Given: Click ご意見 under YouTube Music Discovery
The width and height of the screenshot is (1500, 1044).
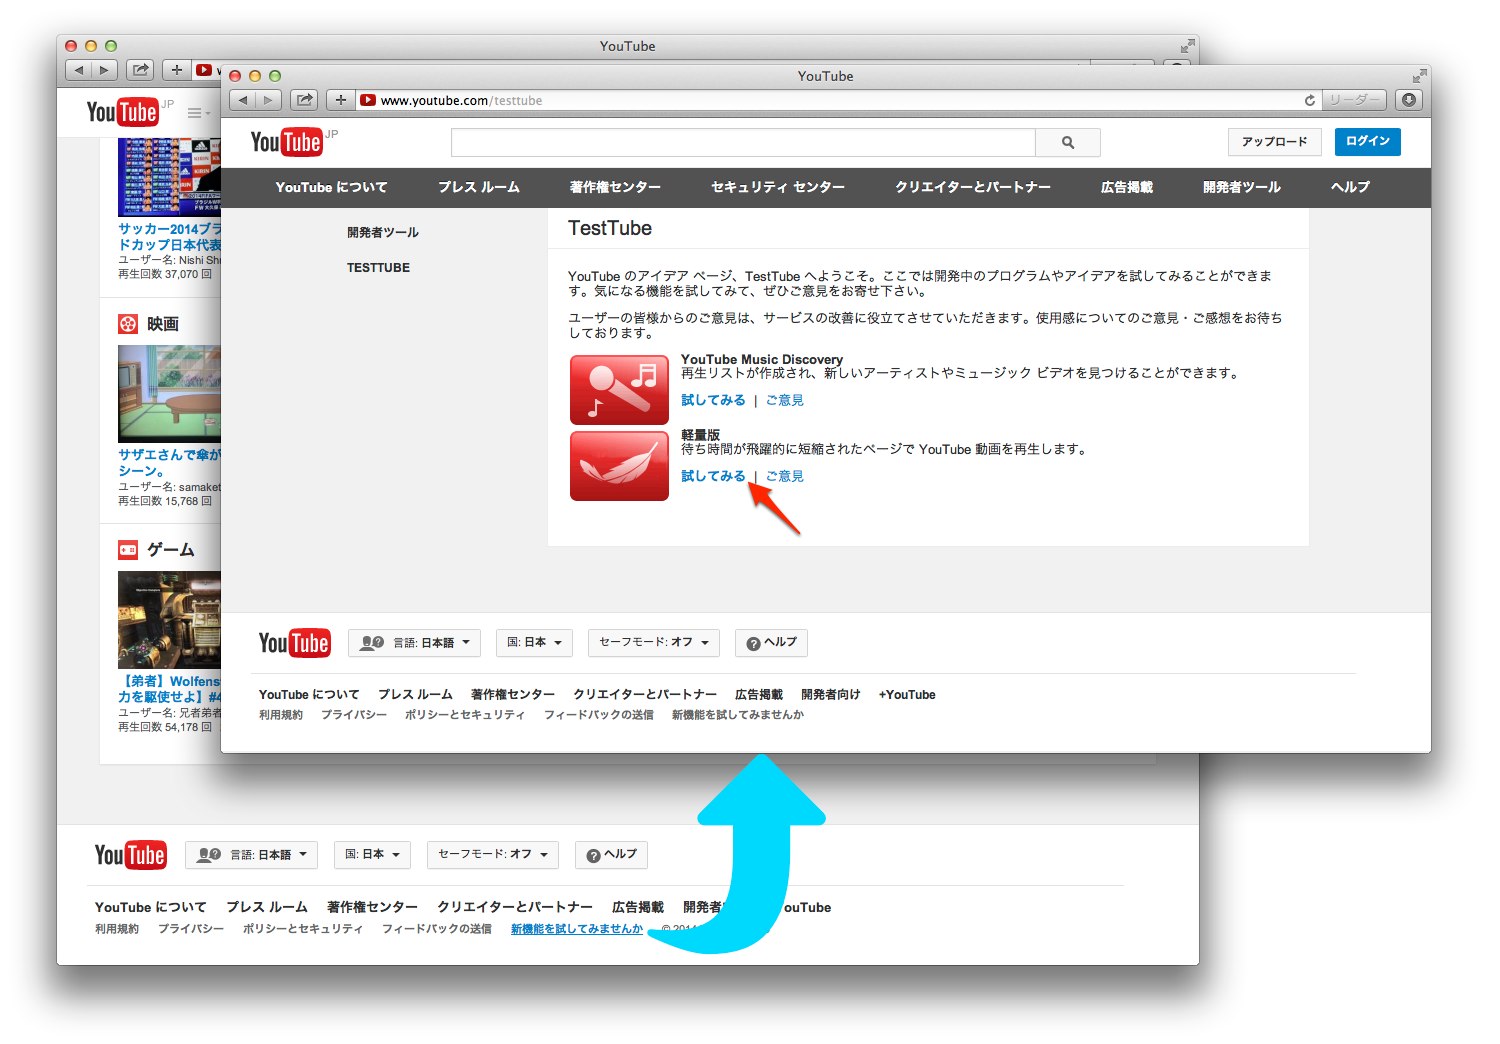Looking at the screenshot, I should [785, 400].
